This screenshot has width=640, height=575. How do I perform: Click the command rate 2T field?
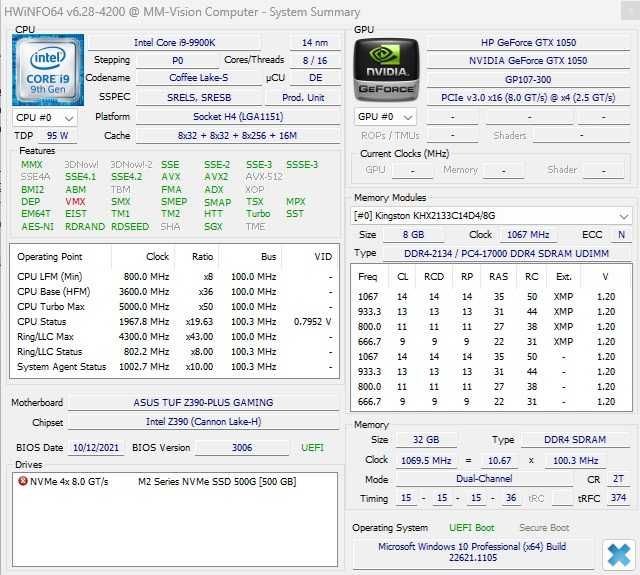[x=618, y=479]
